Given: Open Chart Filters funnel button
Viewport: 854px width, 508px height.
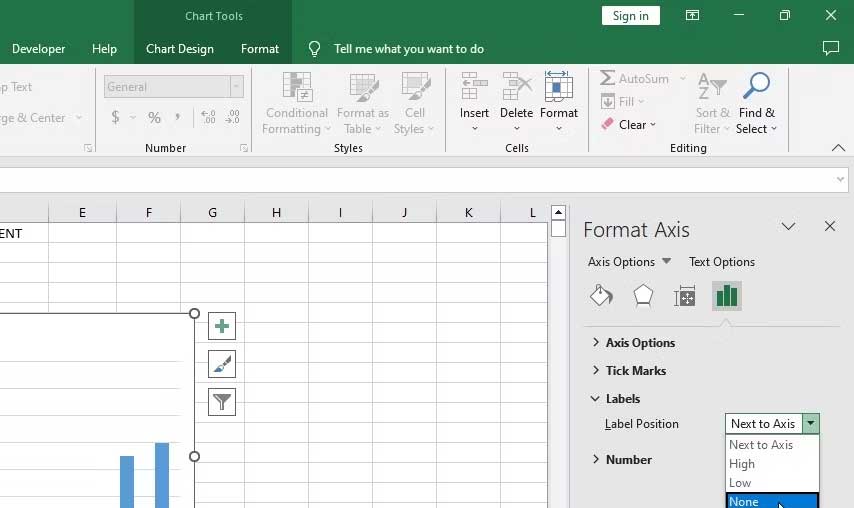Looking at the screenshot, I should 222,402.
